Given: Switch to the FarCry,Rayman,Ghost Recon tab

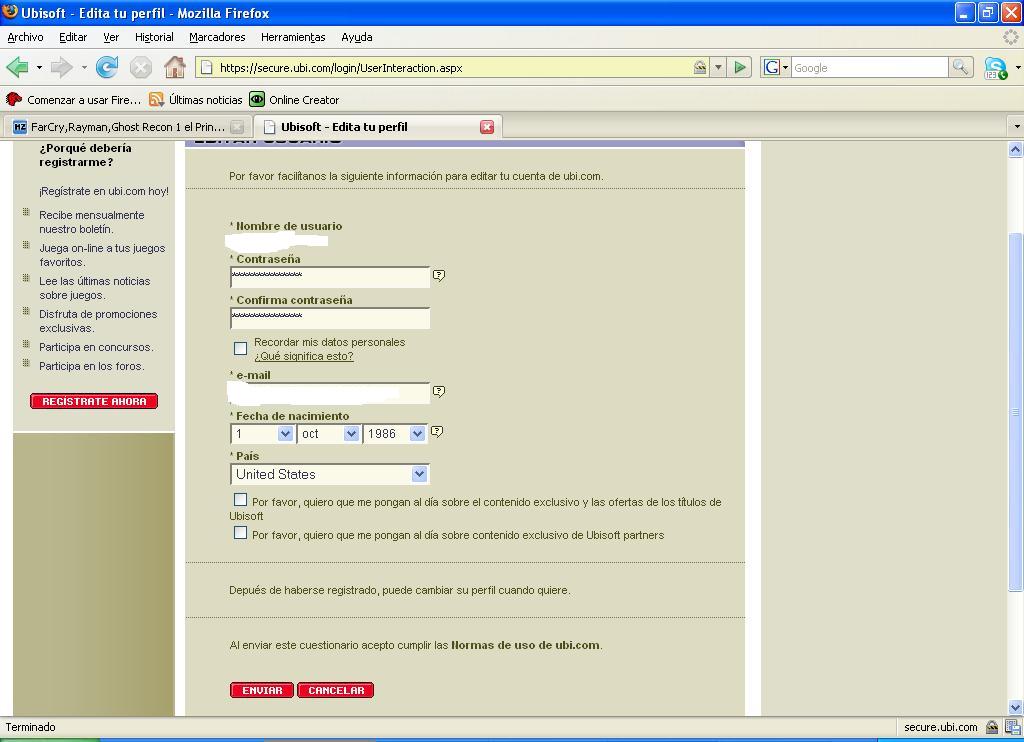Looking at the screenshot, I should (127, 127).
